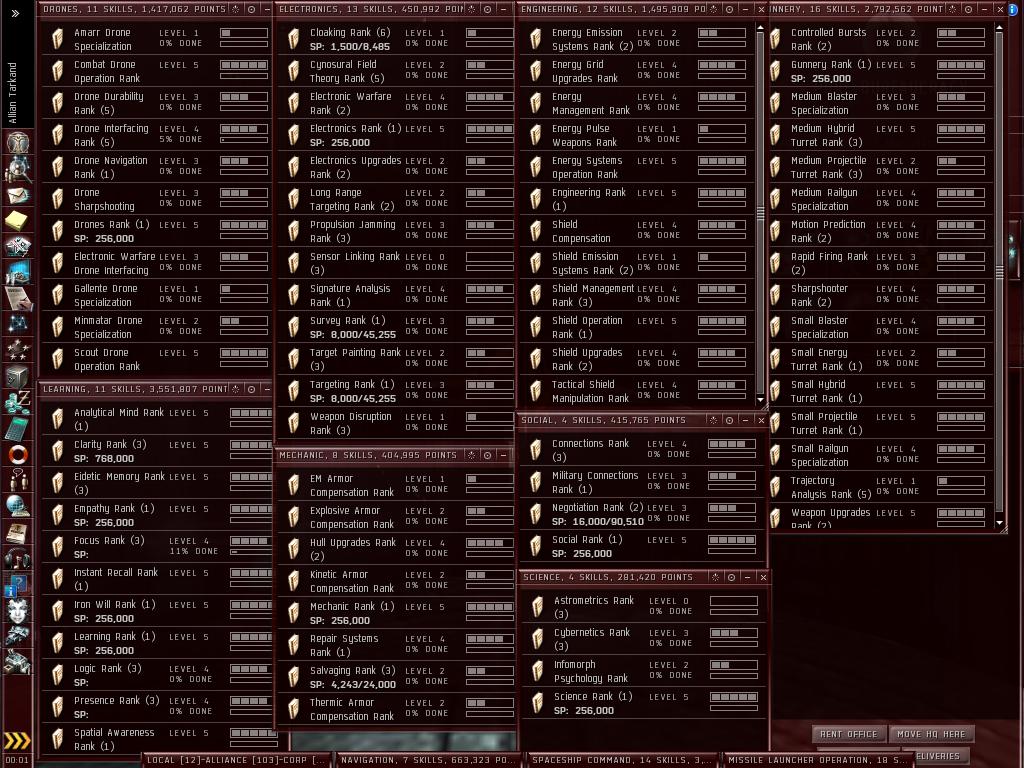Click Engineering list scroll-down arrow
The height and width of the screenshot is (768, 1024).
point(760,399)
